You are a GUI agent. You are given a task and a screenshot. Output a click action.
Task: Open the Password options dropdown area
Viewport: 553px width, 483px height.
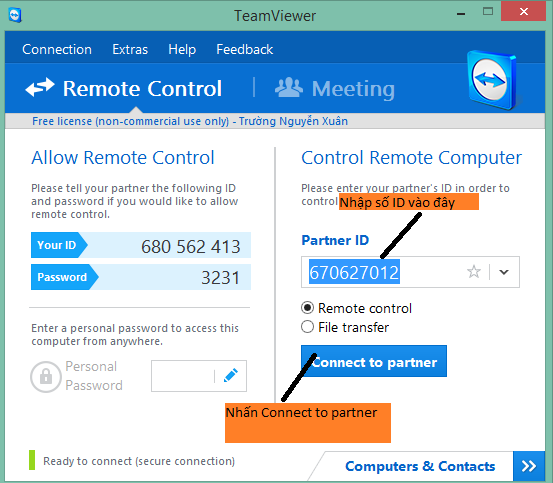[141, 277]
